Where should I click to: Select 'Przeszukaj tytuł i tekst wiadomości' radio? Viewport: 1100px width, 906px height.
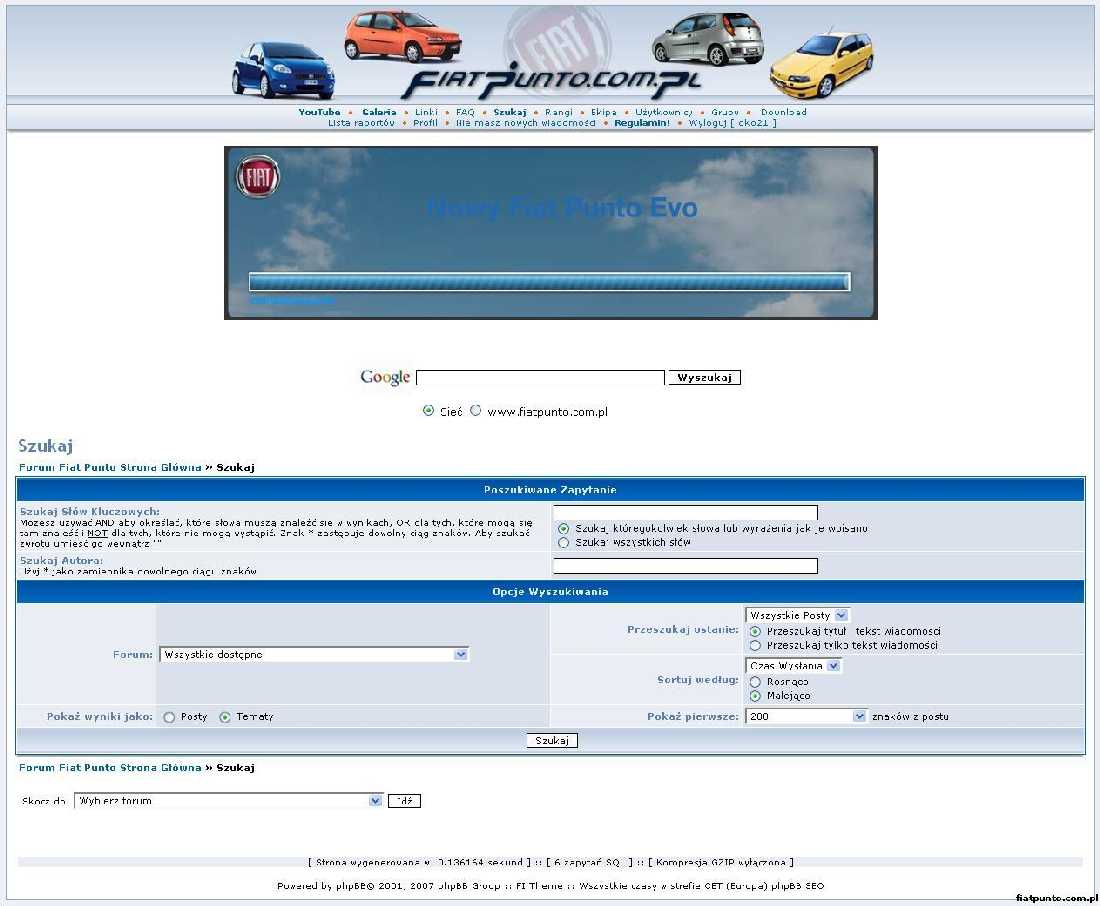pos(755,632)
